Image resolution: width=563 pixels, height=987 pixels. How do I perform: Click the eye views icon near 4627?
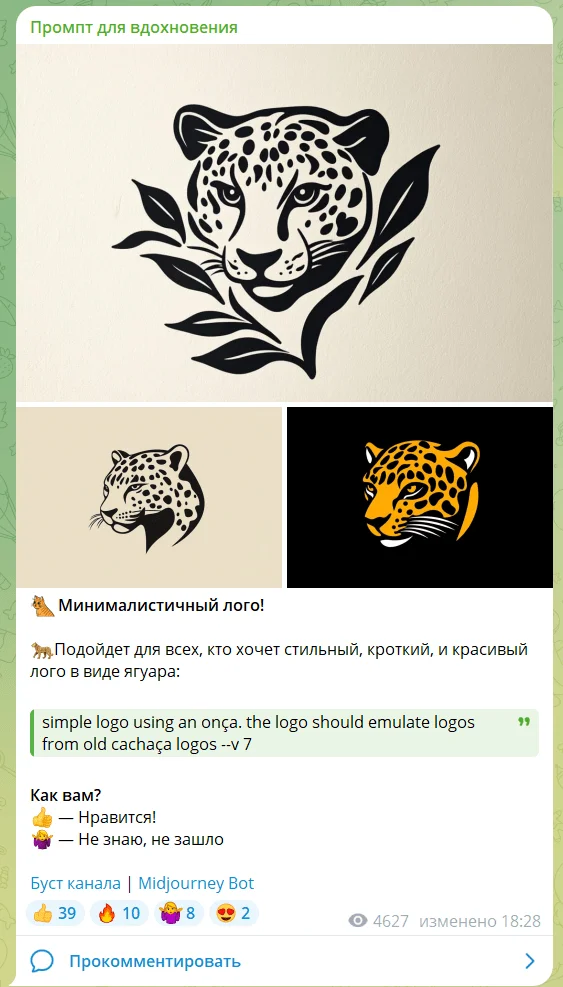pyautogui.click(x=358, y=921)
